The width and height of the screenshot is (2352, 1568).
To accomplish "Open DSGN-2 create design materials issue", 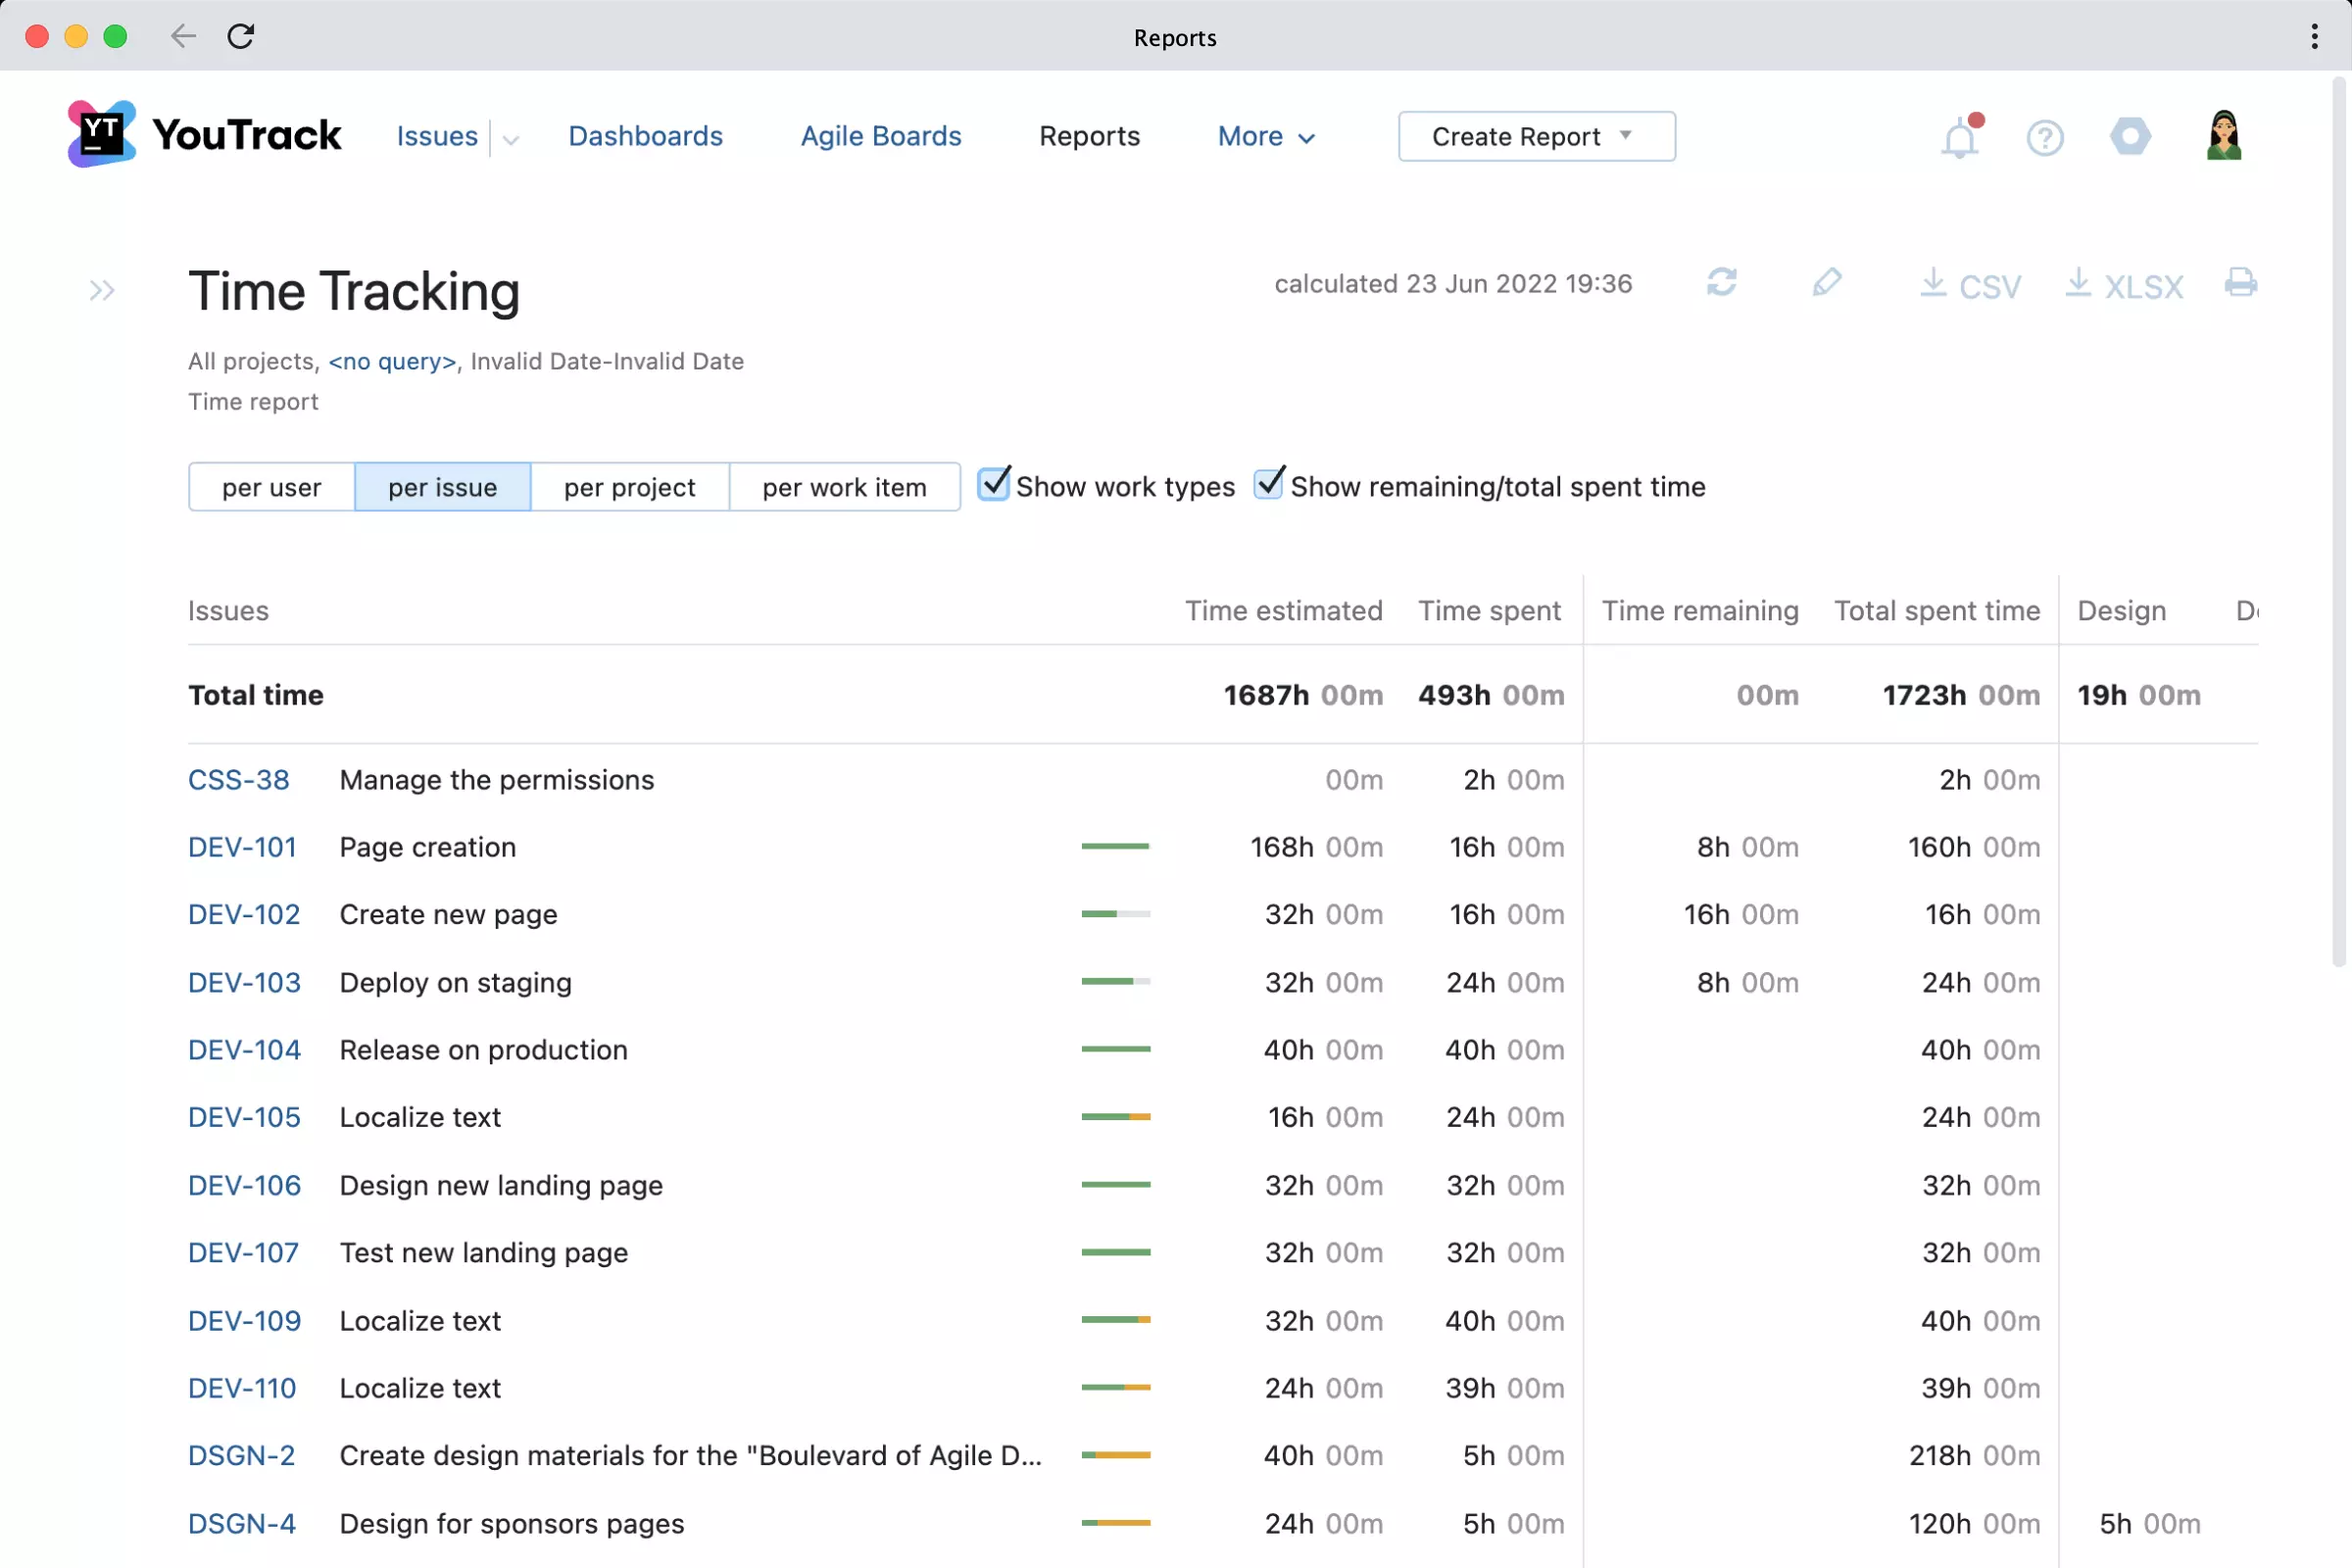I will 241,1456.
